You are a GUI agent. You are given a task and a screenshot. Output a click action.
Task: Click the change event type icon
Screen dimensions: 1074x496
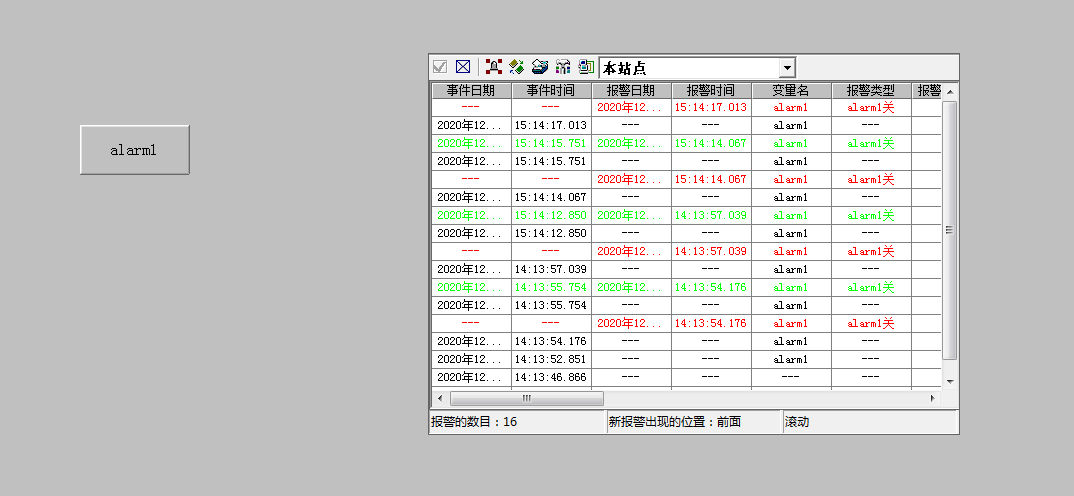(x=516, y=67)
